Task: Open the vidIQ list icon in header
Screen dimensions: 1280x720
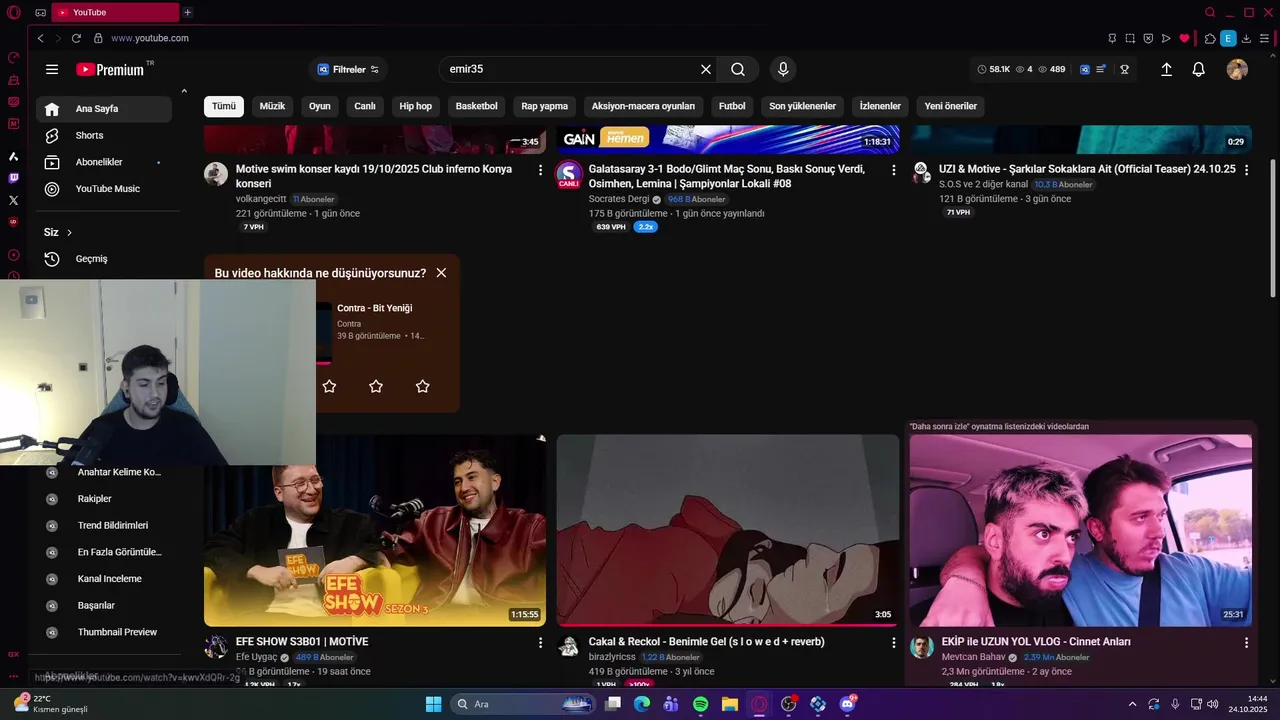Action: pyautogui.click(x=1101, y=69)
